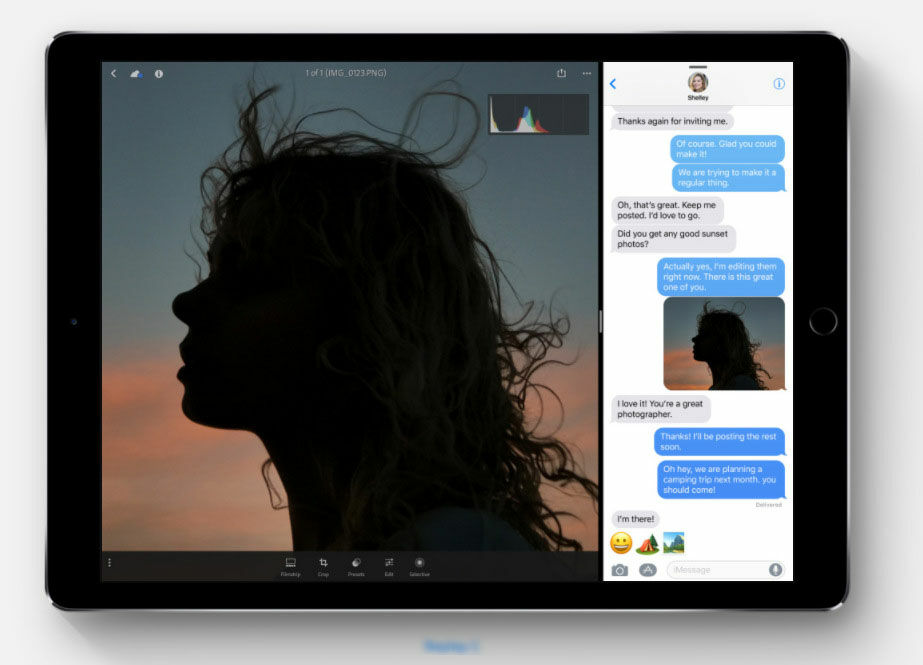
Task: Open the iMessage App Store icon
Action: [x=648, y=570]
